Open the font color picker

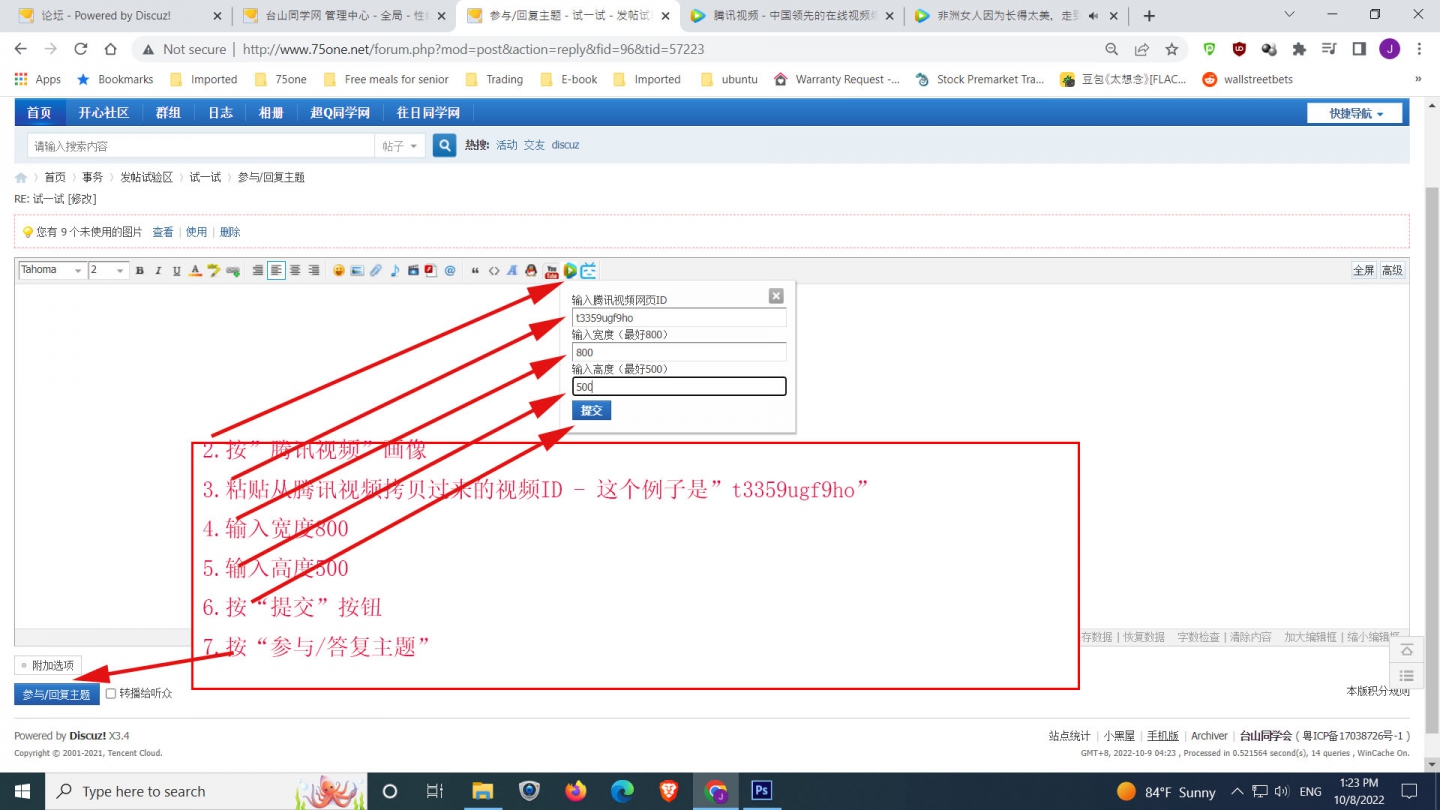195,270
